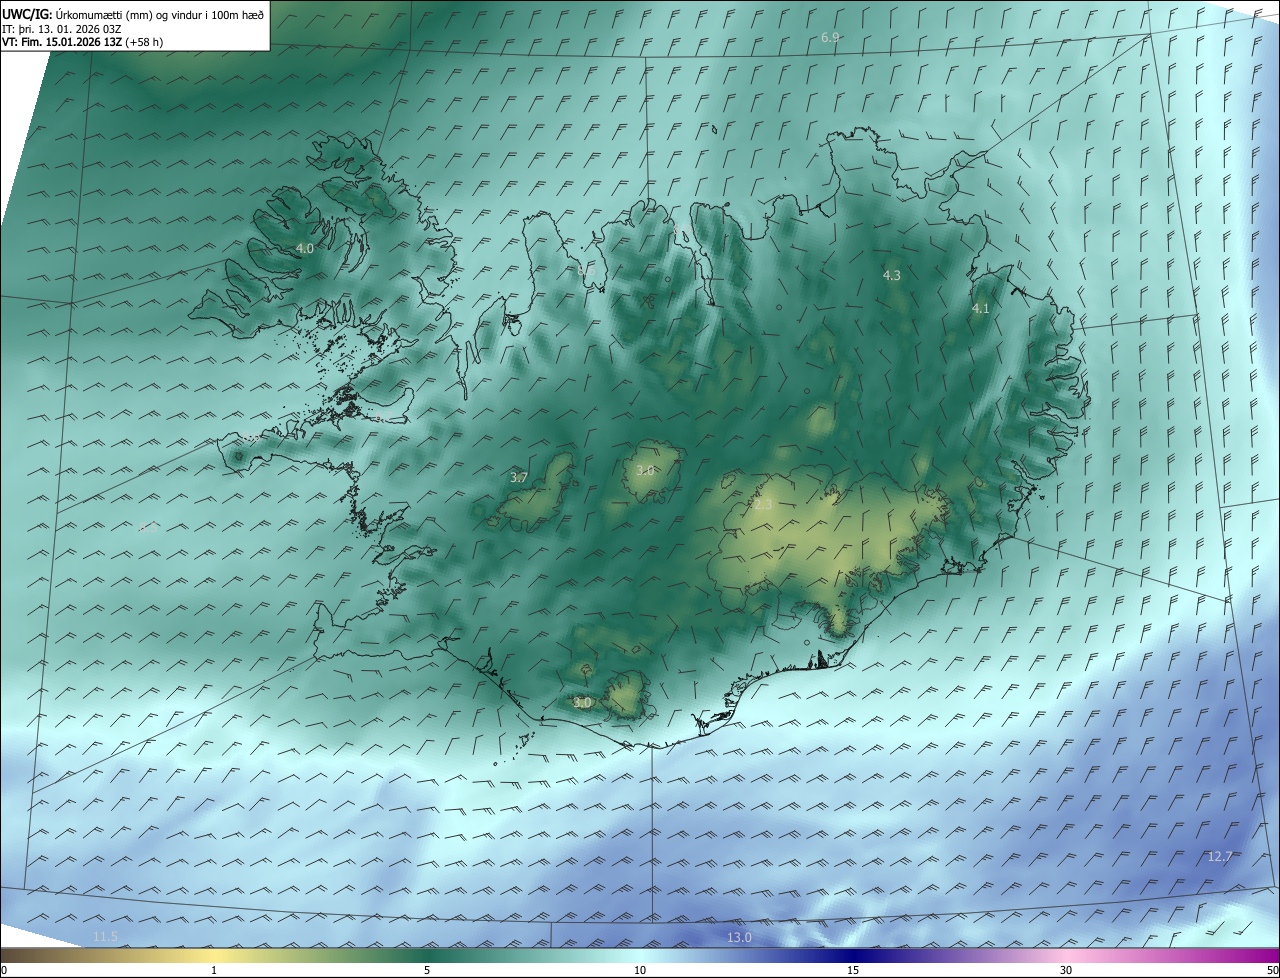Click the colorbar tick label 30
The width and height of the screenshot is (1280, 978).
tap(1066, 970)
